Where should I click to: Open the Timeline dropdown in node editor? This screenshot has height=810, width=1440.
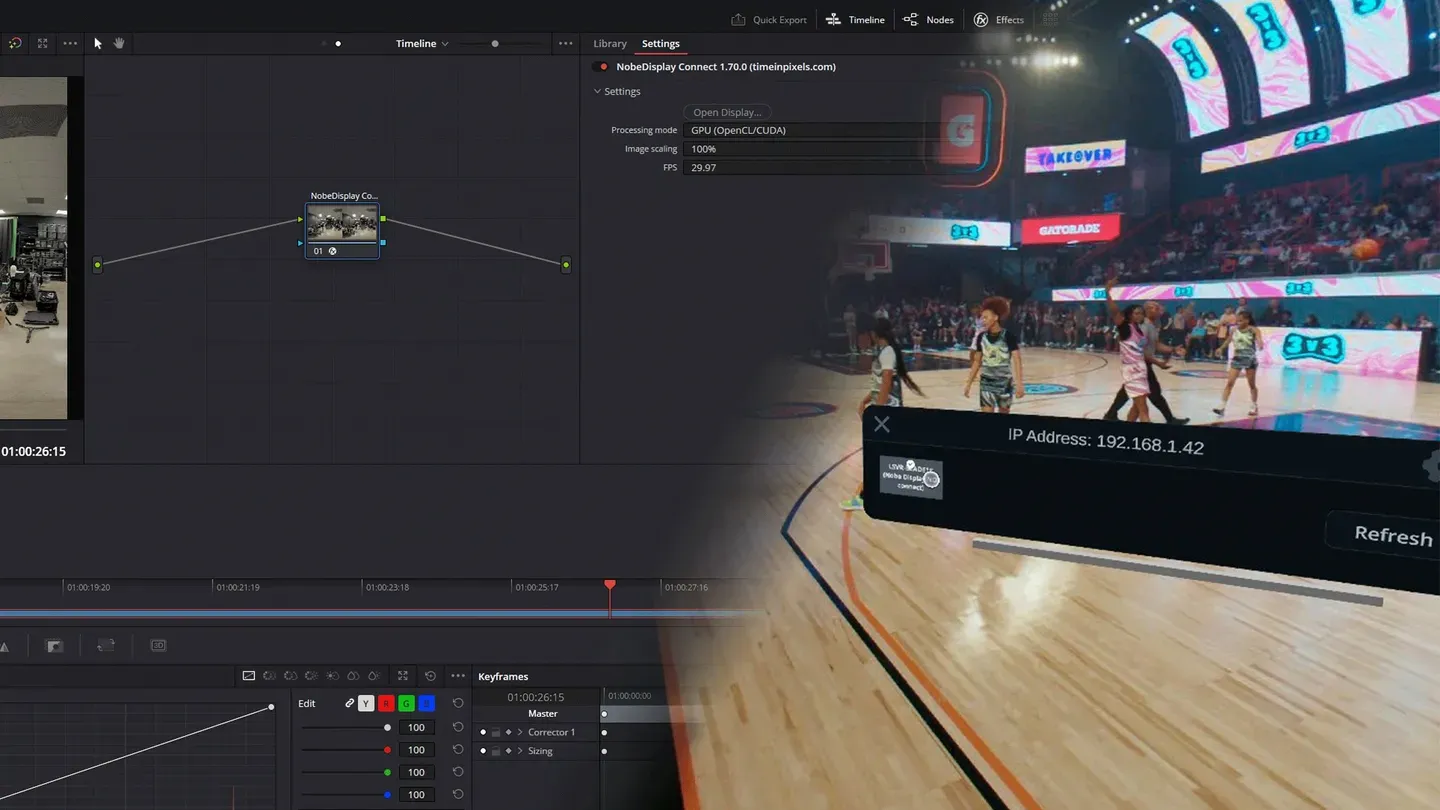(422, 44)
